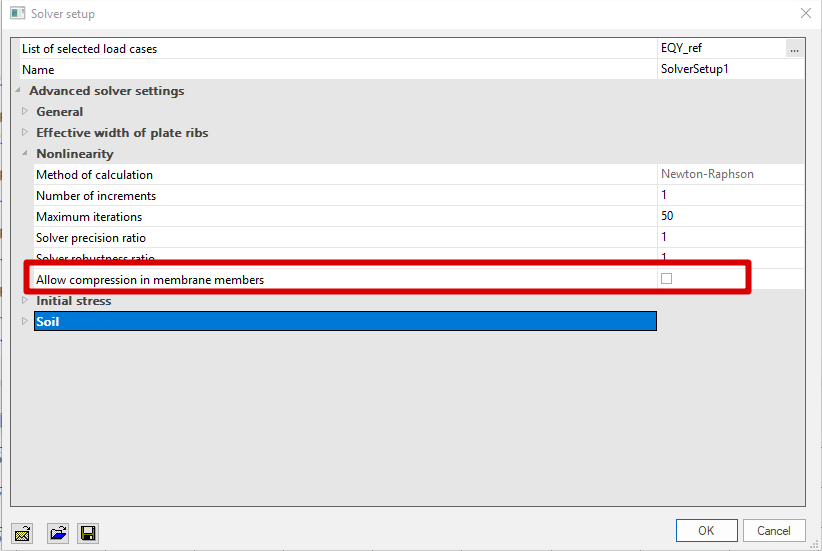The height and width of the screenshot is (551, 822).
Task: Enable Allow compression in membrane members checkbox
Action: coord(666,279)
